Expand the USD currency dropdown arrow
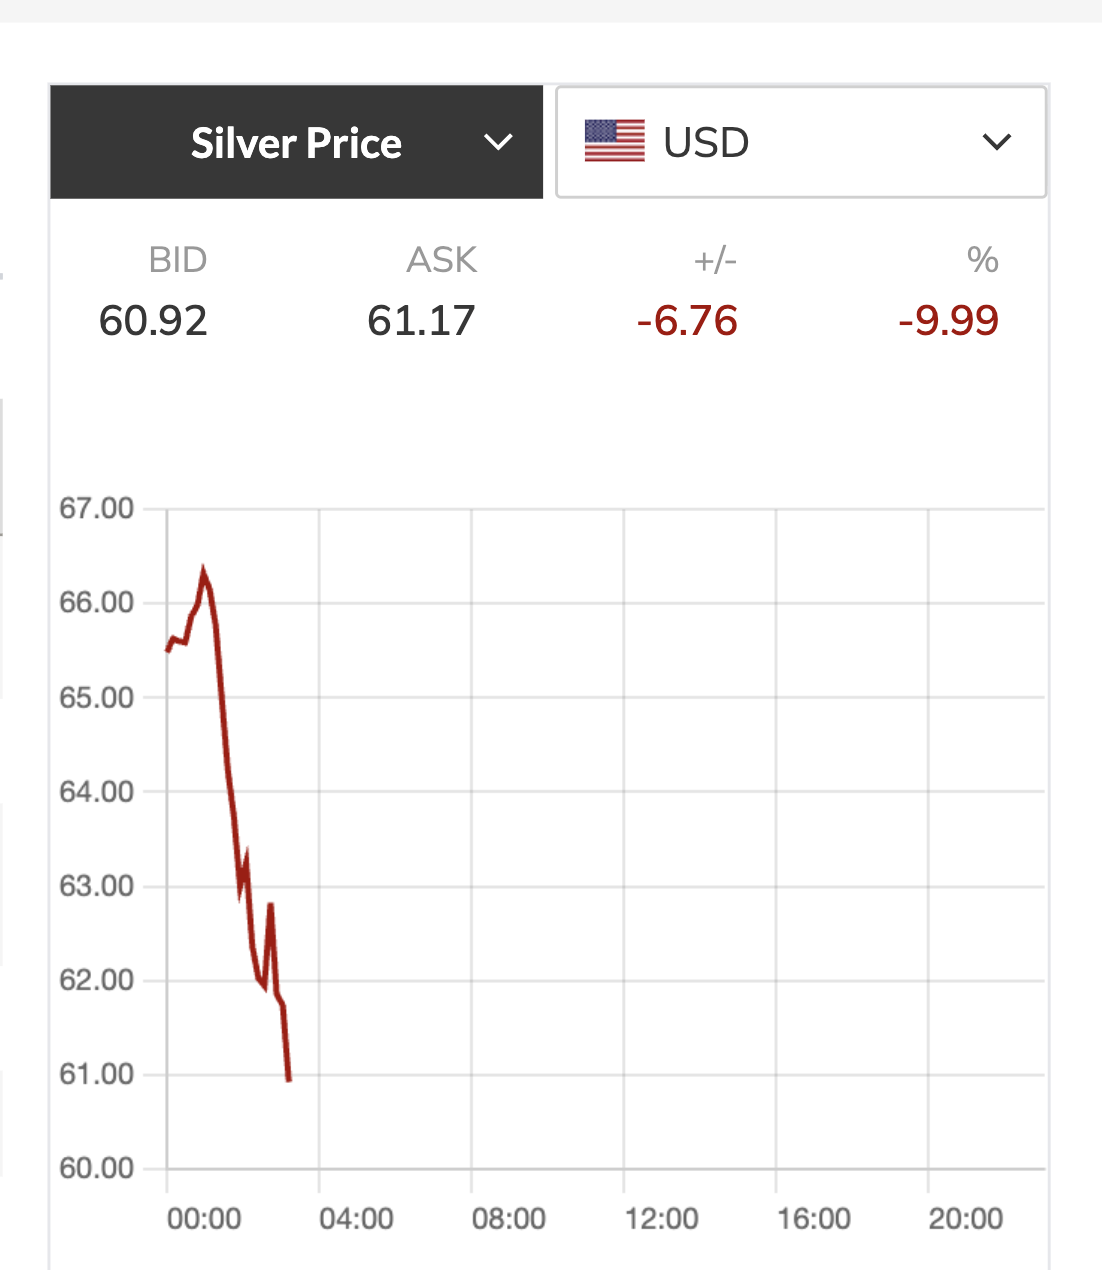The width and height of the screenshot is (1102, 1270). [x=997, y=142]
